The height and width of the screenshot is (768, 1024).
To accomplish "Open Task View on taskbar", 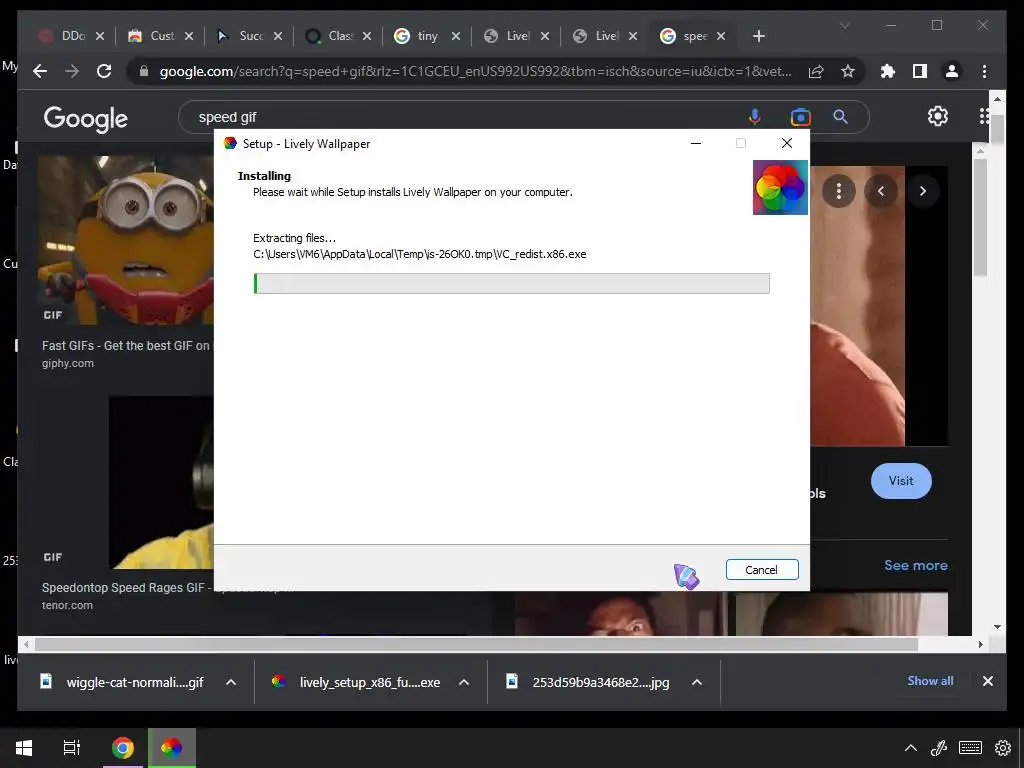I will pyautogui.click(x=72, y=748).
